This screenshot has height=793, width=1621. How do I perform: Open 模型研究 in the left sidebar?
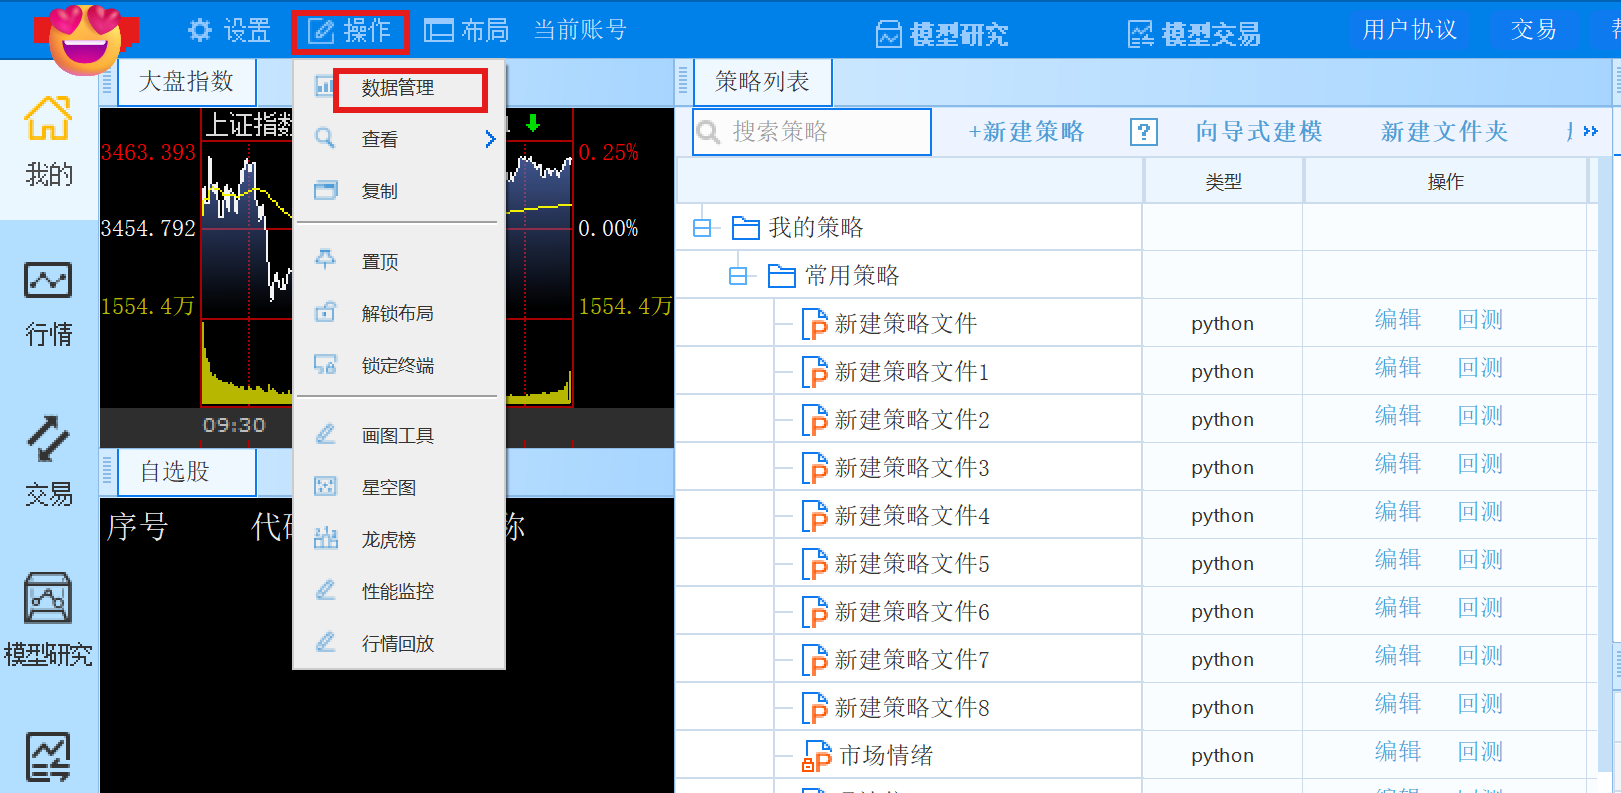point(48,620)
